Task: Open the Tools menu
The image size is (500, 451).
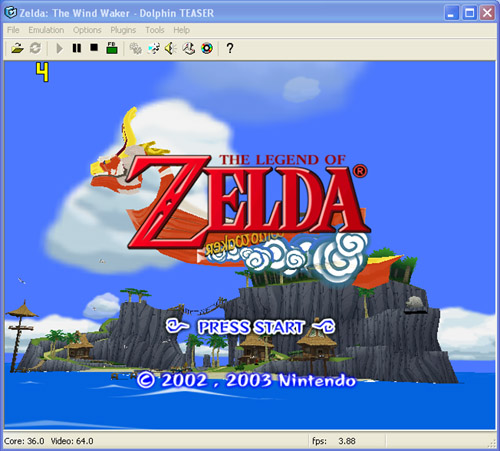Action: tap(155, 30)
